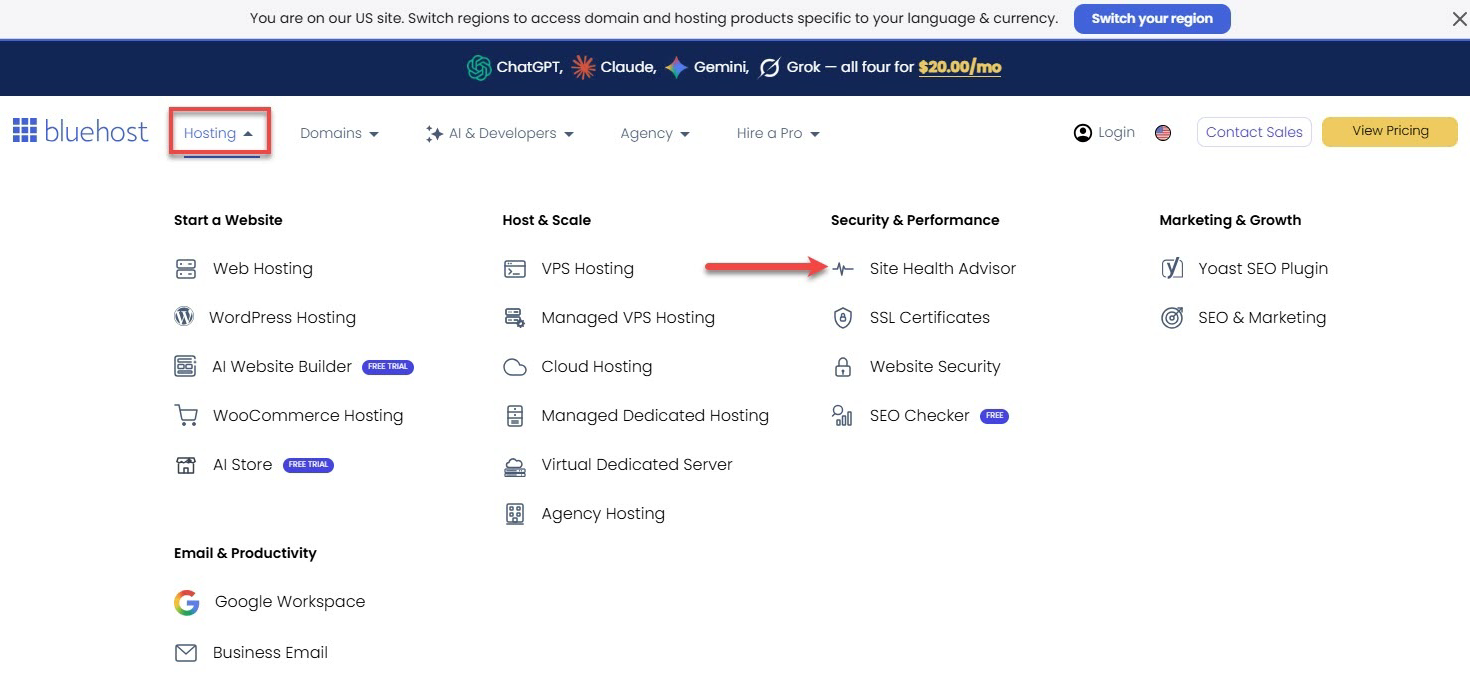Screen dimensions: 1470x680
Task: Open SEO Checker link
Action: coord(920,416)
